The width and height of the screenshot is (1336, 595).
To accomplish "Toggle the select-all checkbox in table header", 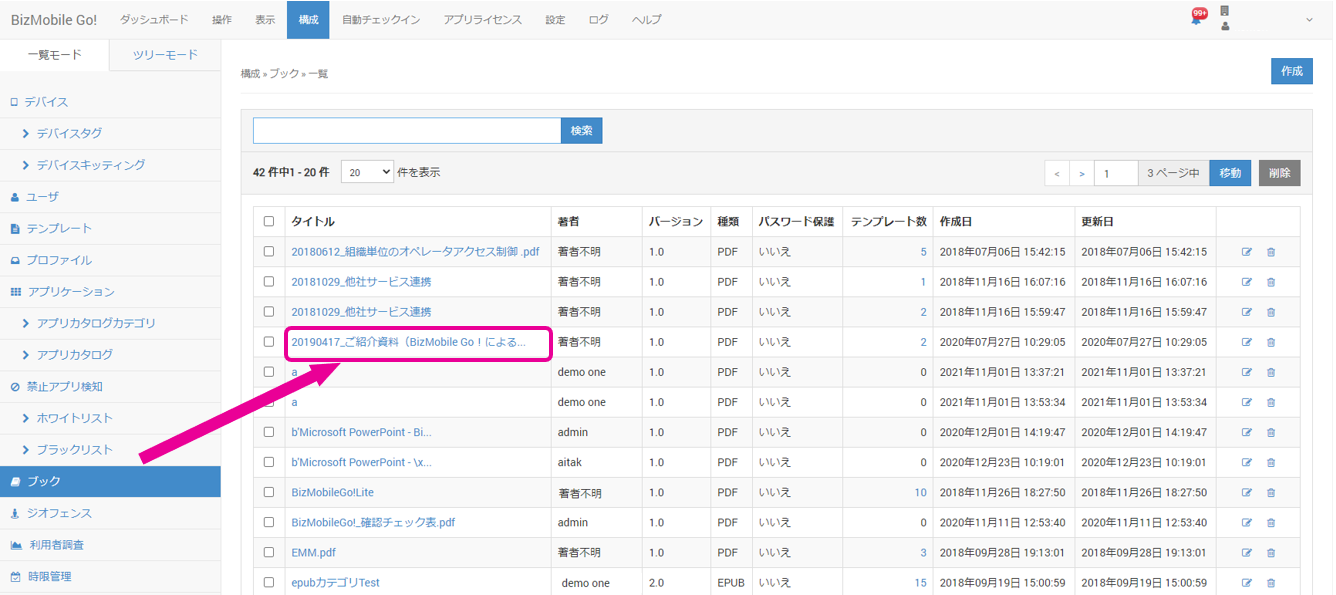I will [268, 222].
